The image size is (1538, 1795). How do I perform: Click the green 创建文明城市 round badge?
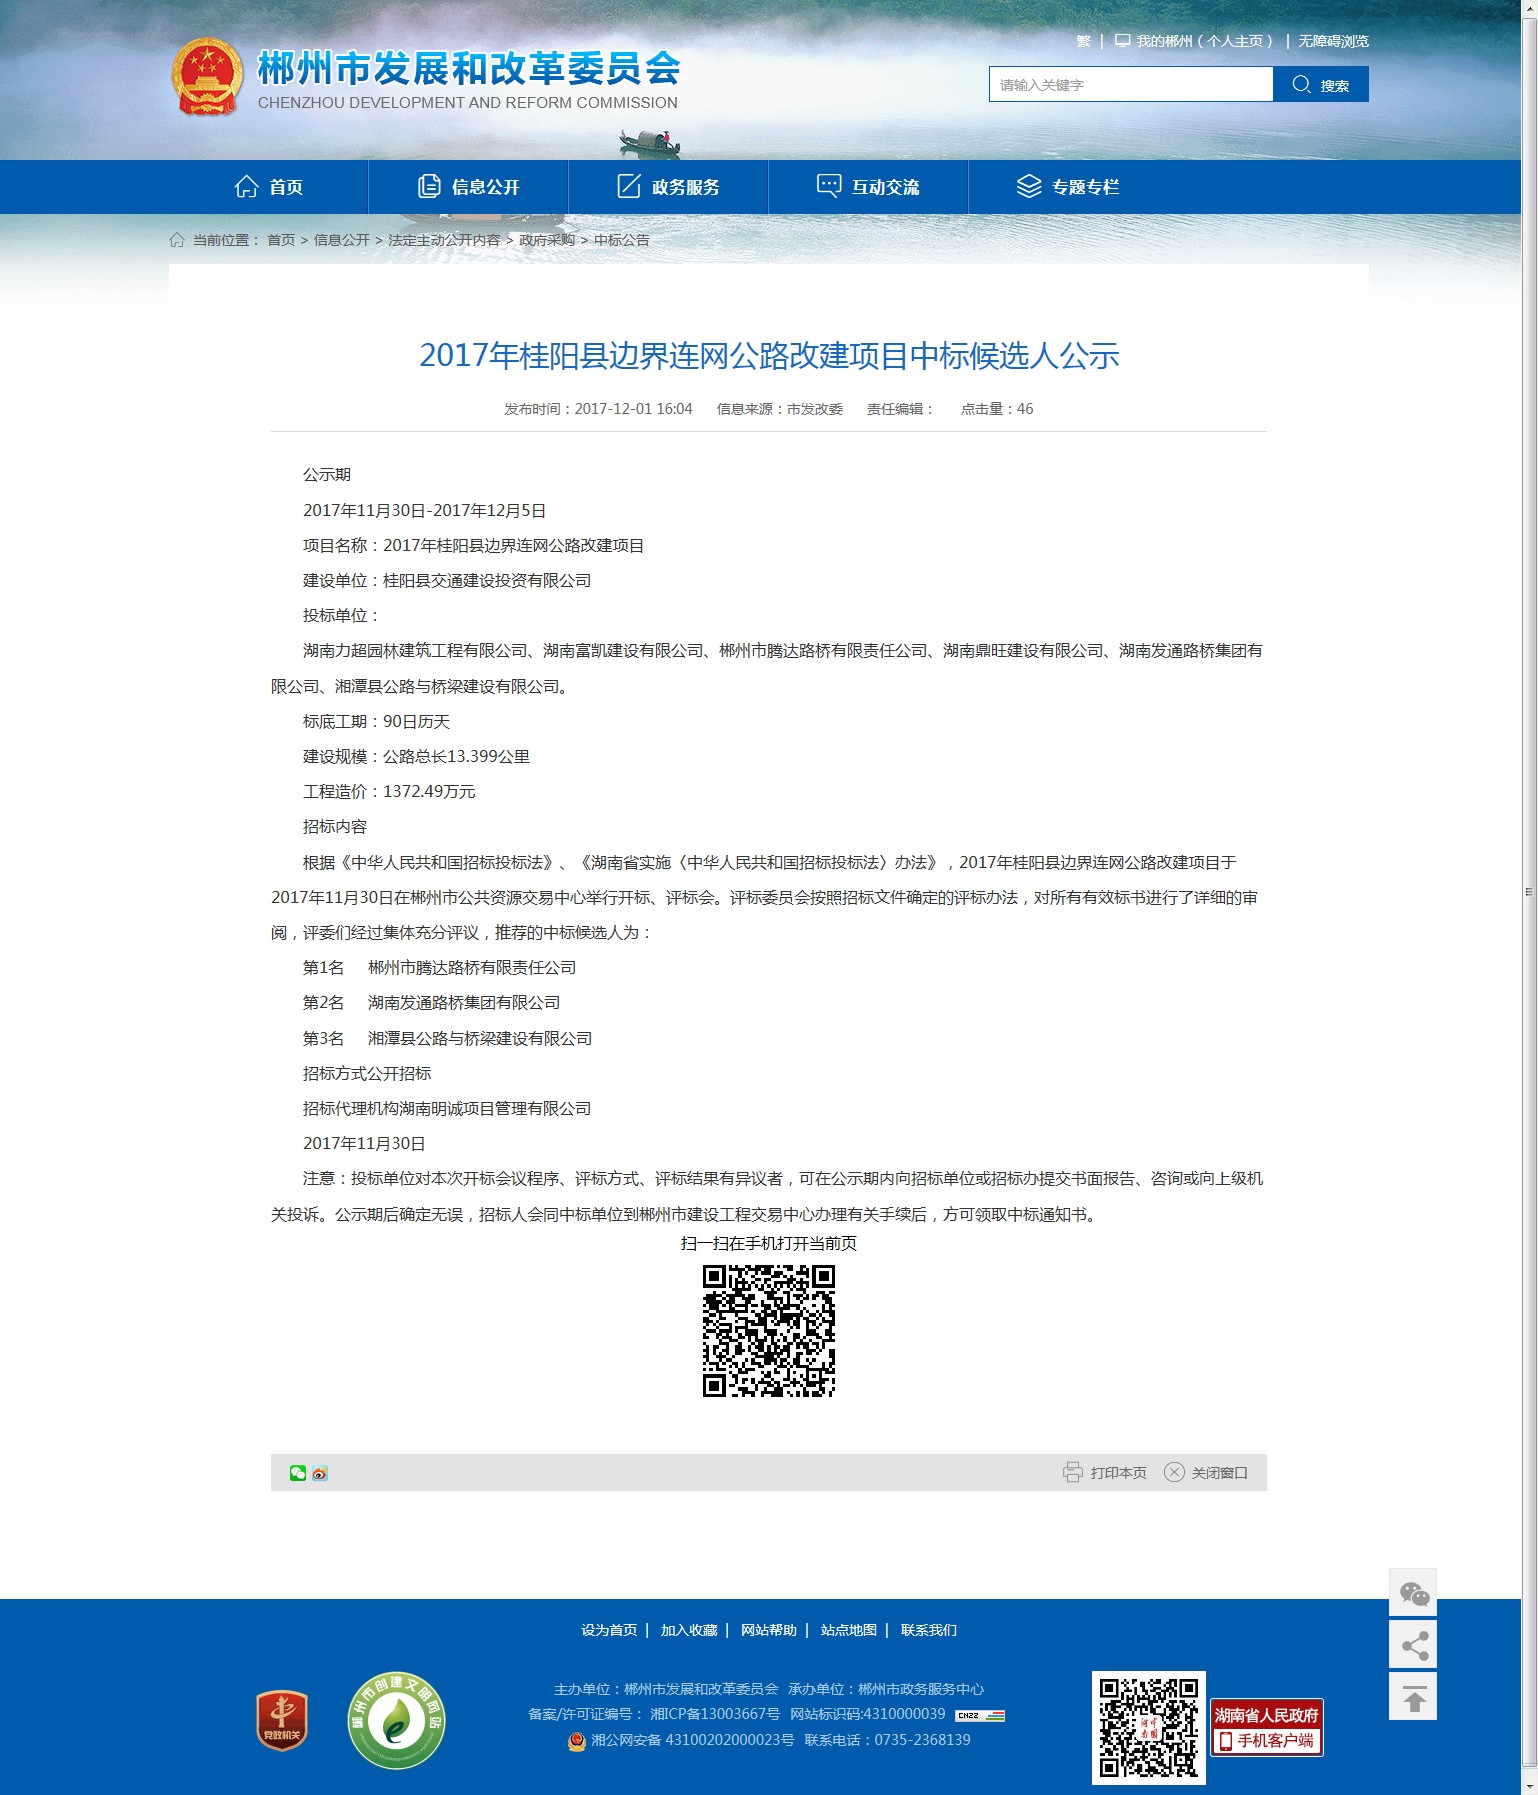[396, 1720]
